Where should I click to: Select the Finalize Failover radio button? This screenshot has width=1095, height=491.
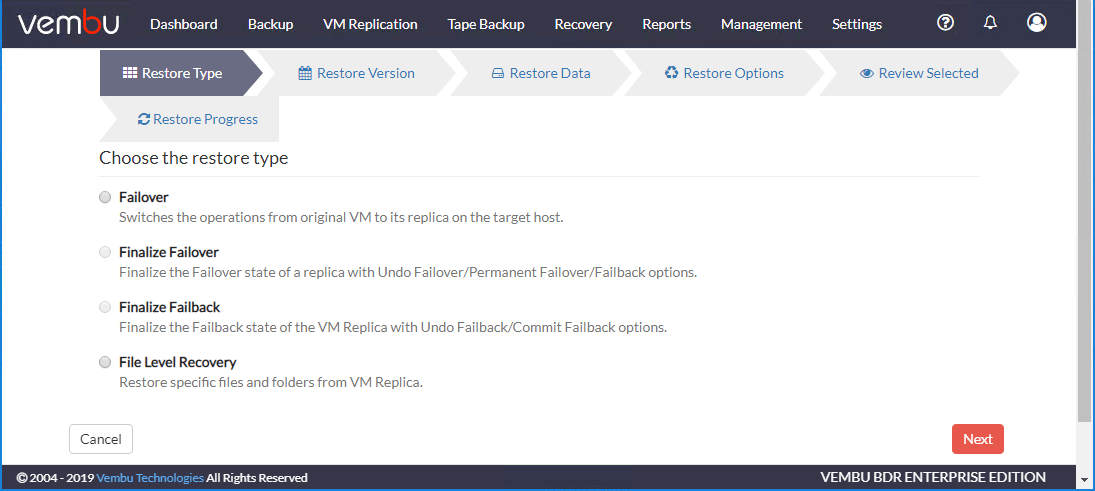coord(105,252)
